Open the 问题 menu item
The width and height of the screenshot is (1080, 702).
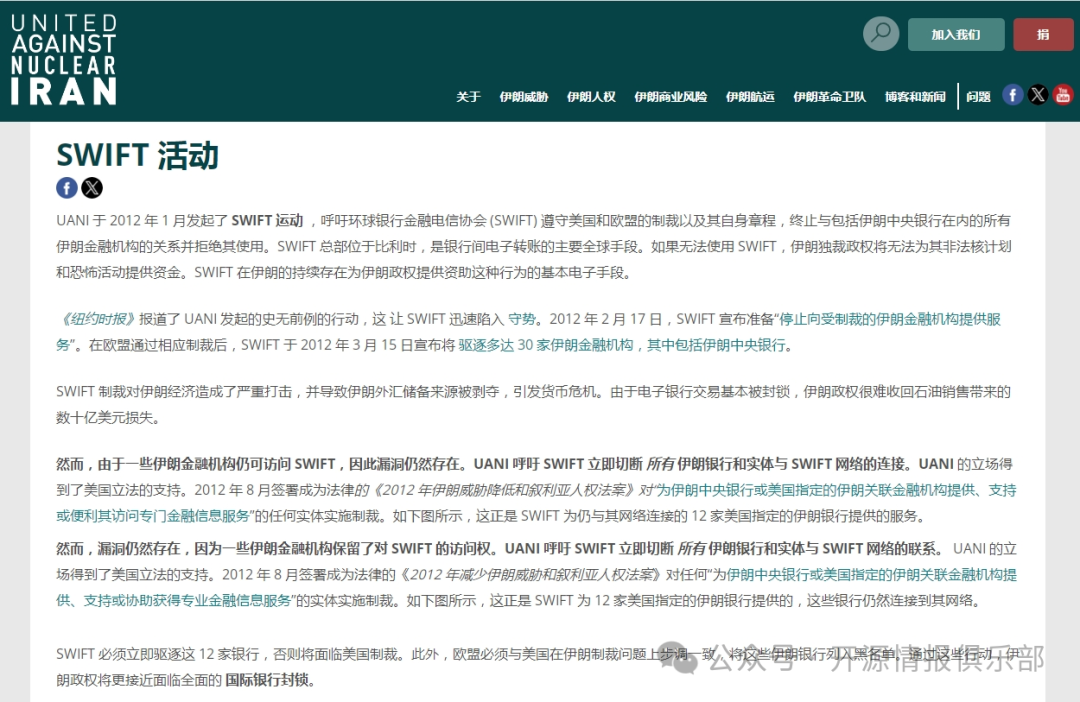click(978, 96)
